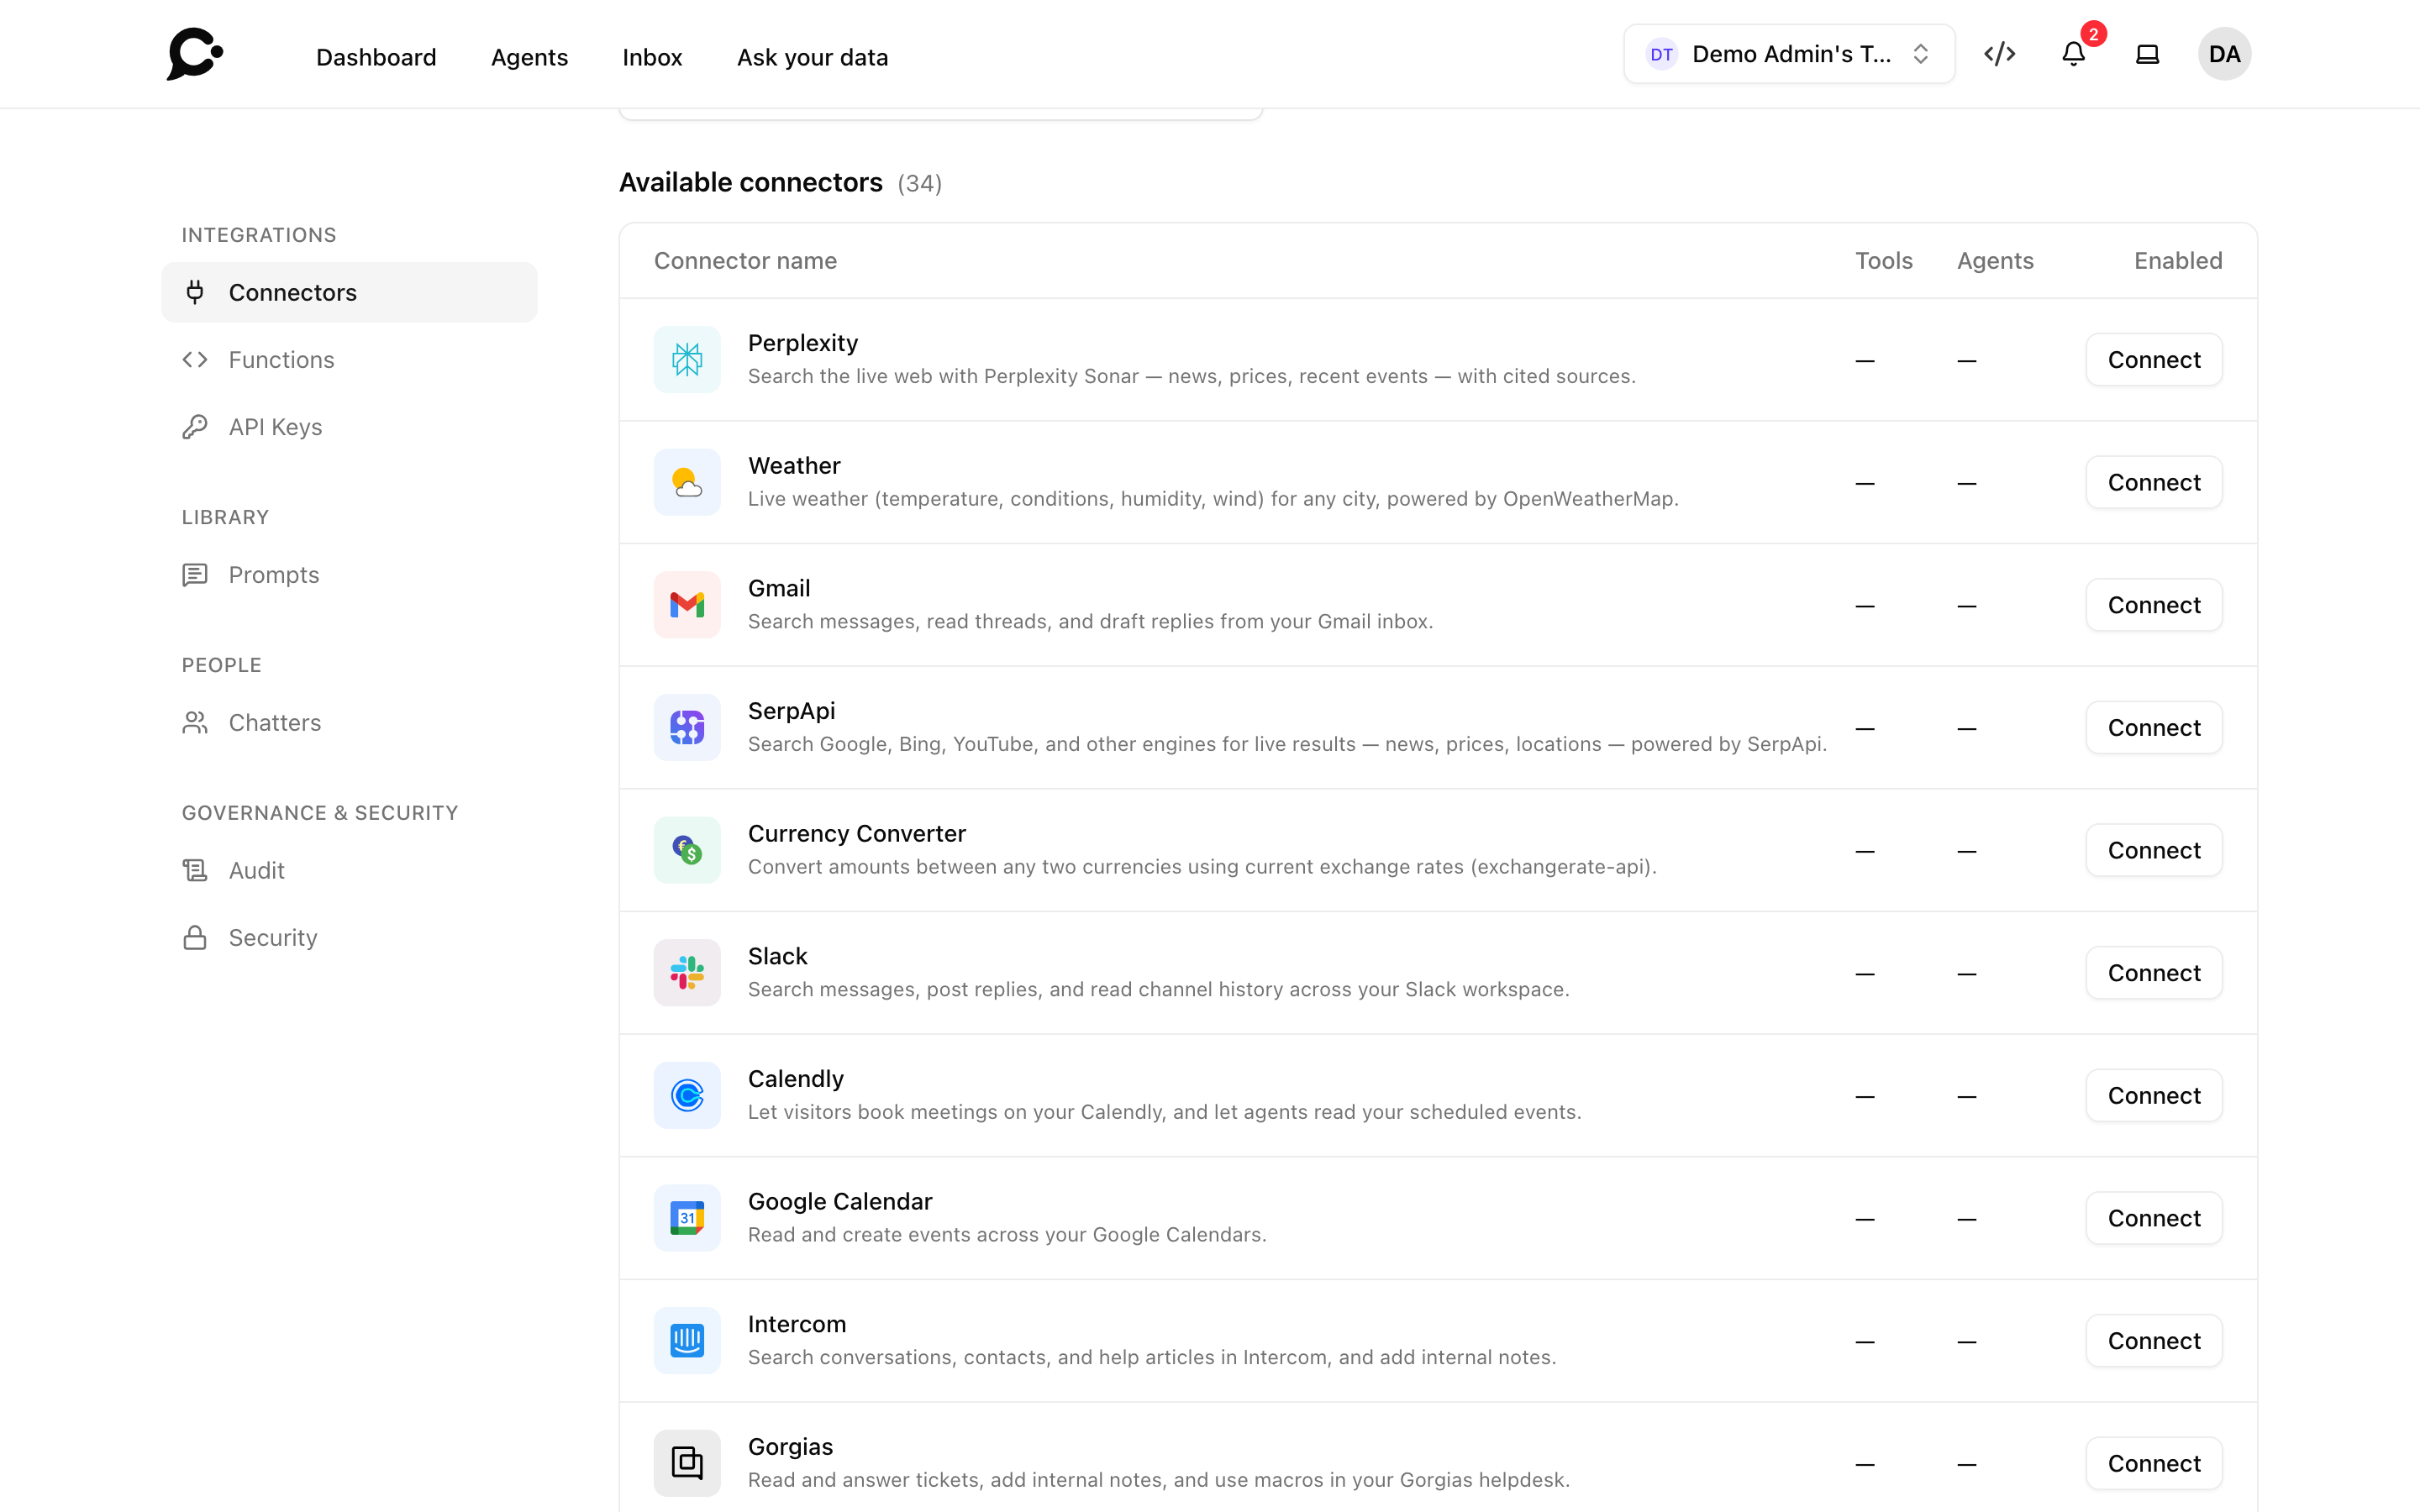The height and width of the screenshot is (1512, 2420).
Task: Click the Connector name column header
Action: [745, 260]
